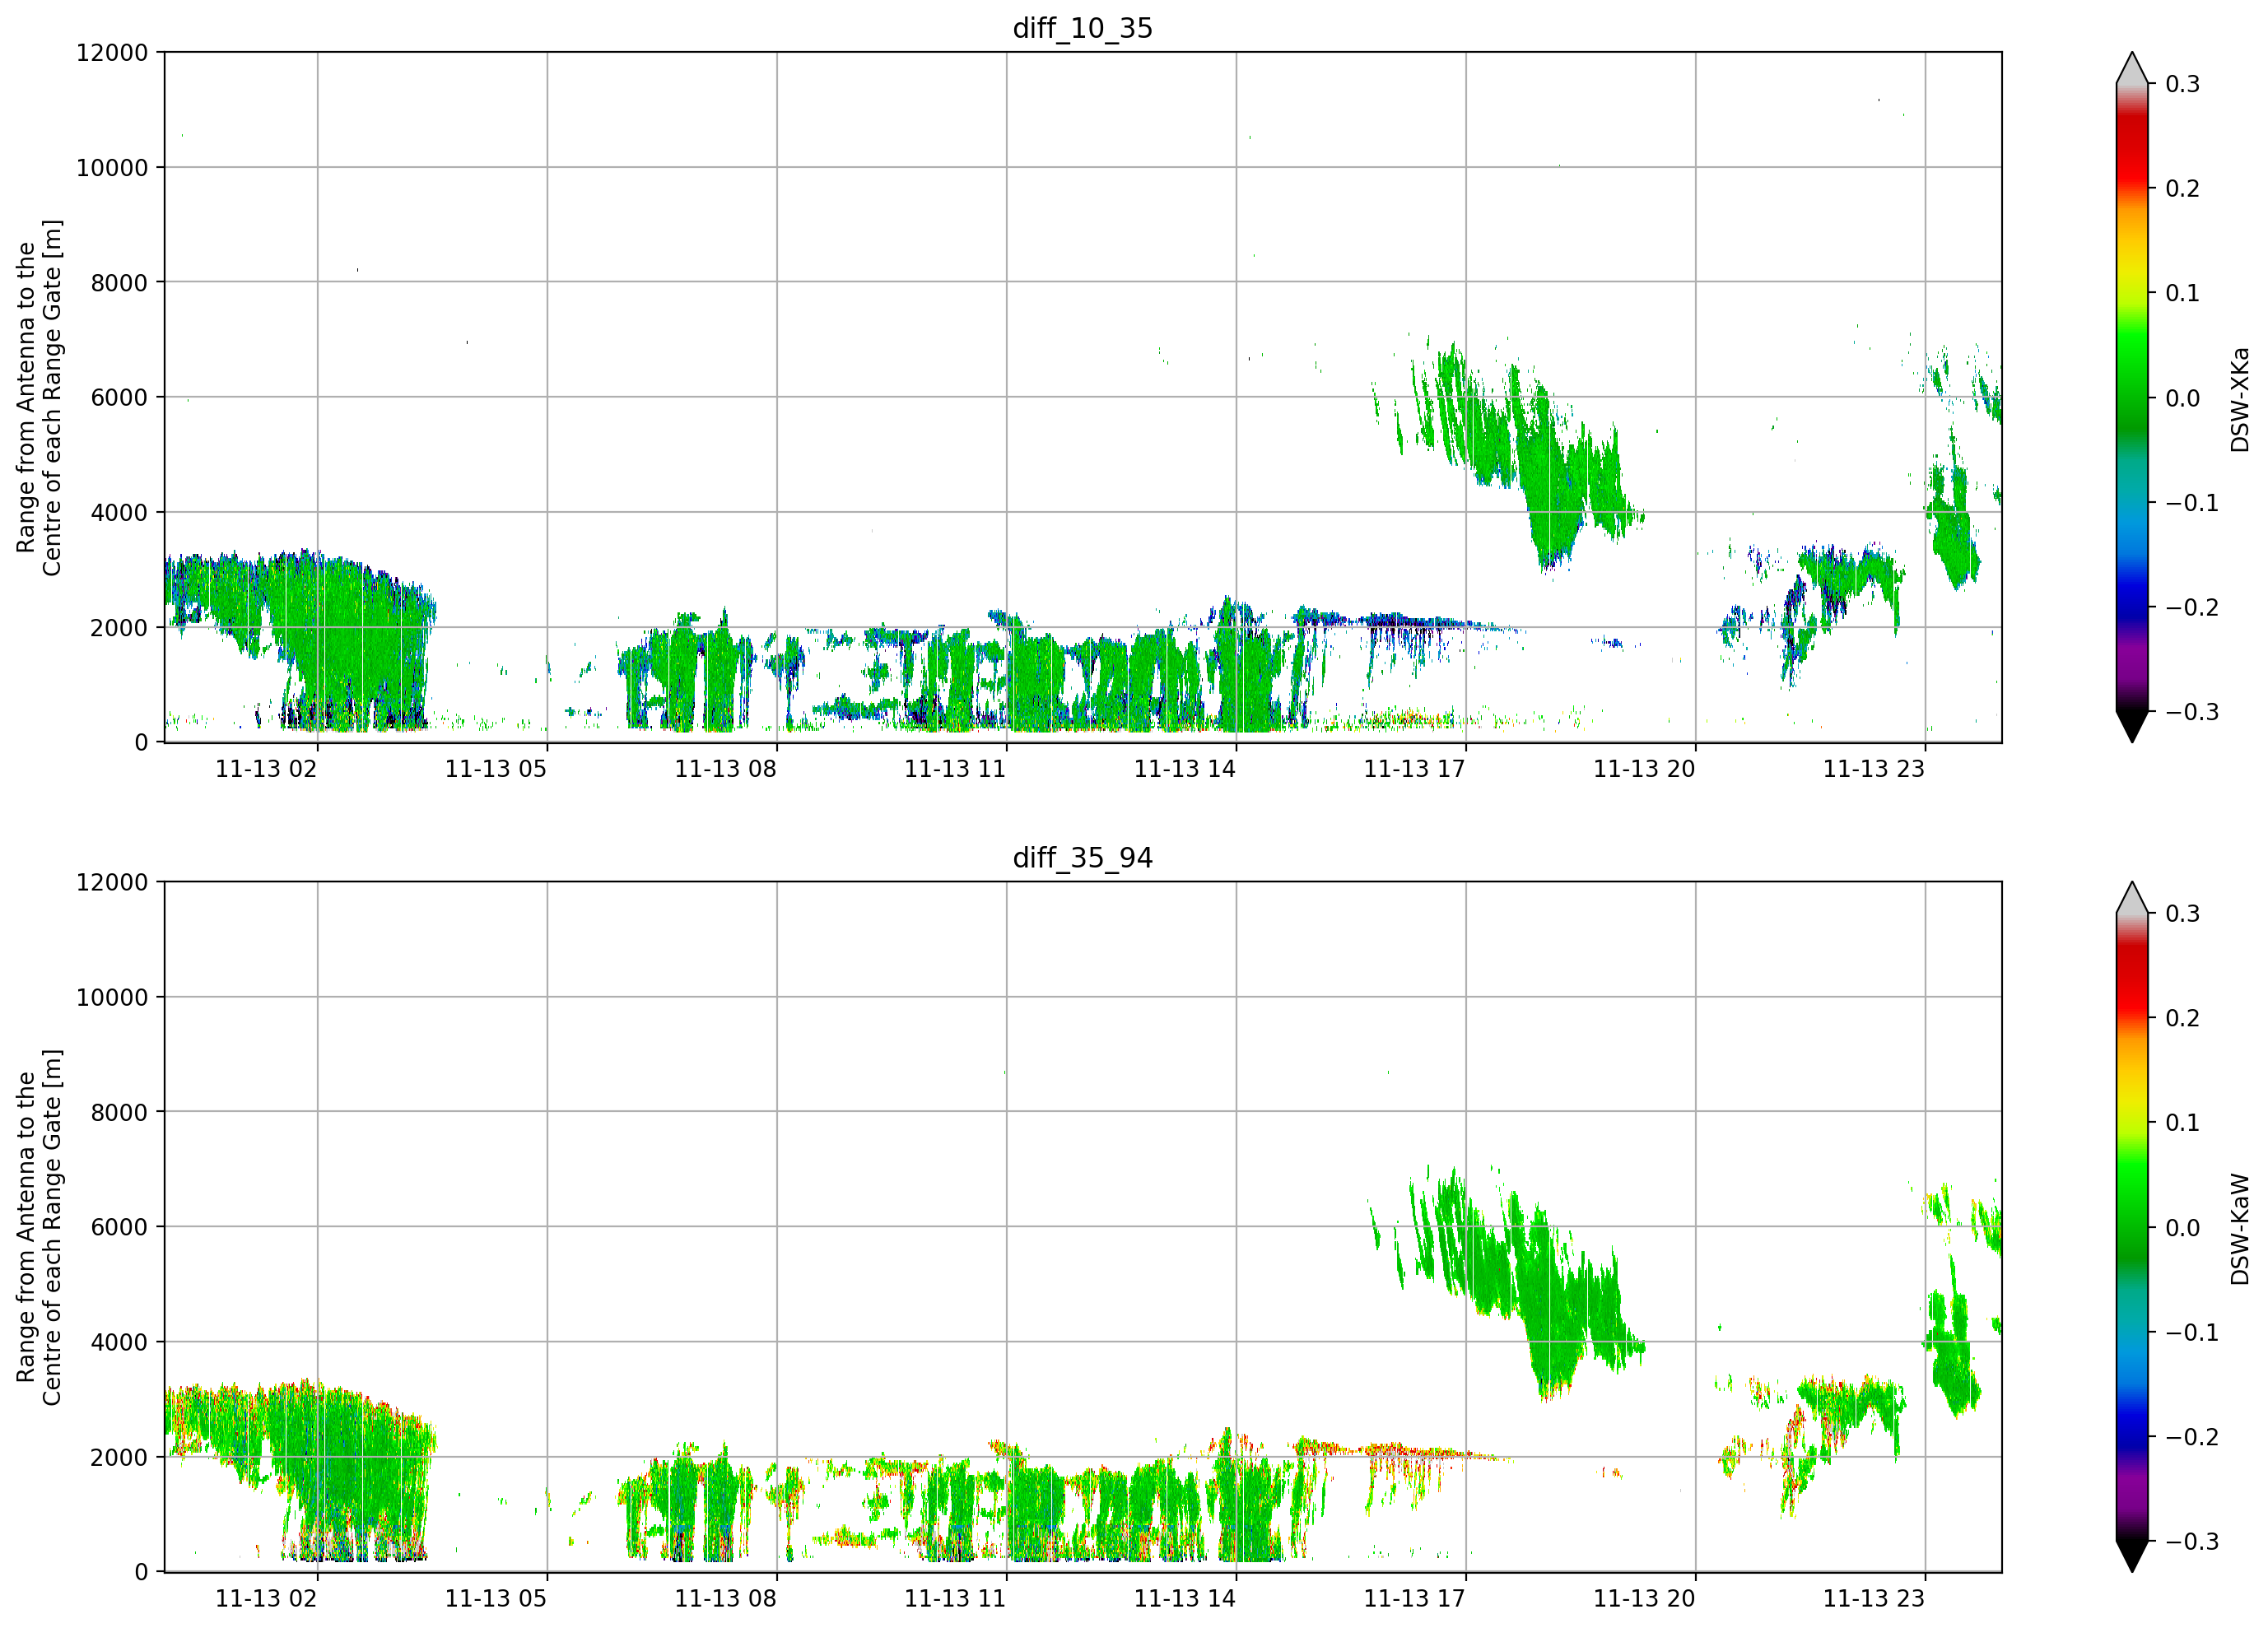Click the '6000' y-tick in diff_35_94 plot
Image resolution: width=2268 pixels, height=1628 pixels.
pos(119,1228)
